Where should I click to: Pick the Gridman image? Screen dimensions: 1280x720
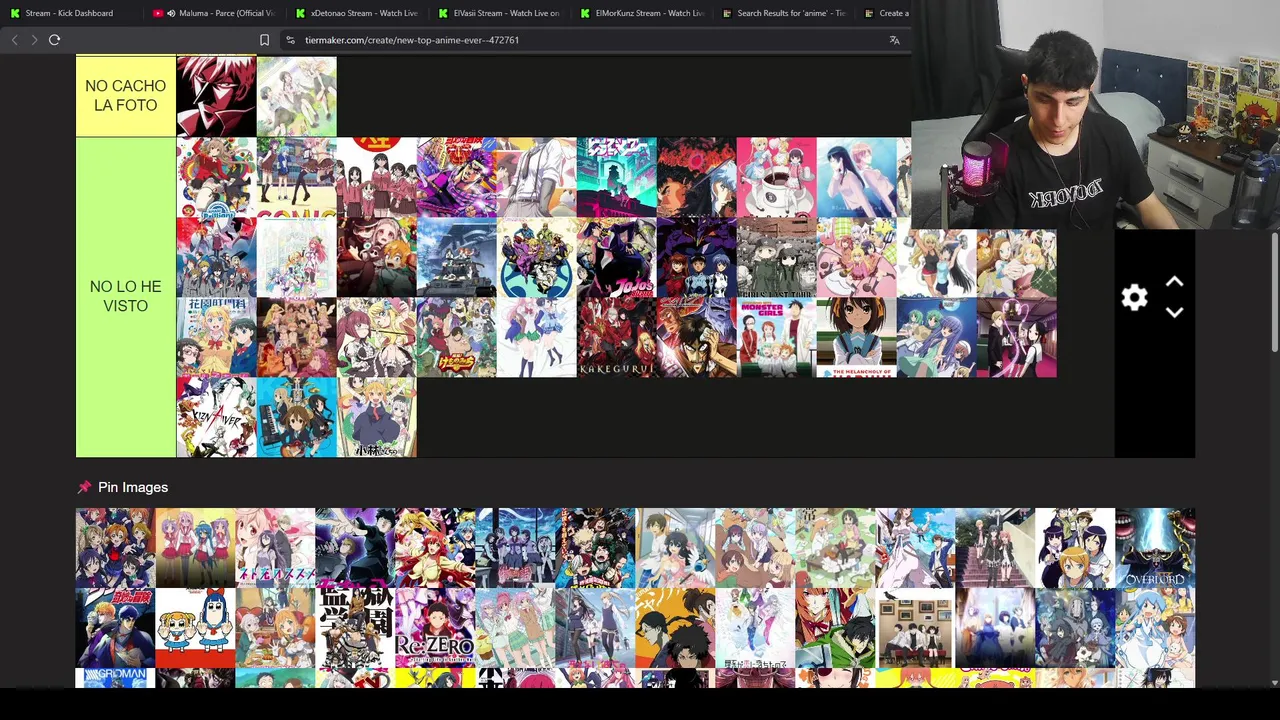click(x=115, y=678)
